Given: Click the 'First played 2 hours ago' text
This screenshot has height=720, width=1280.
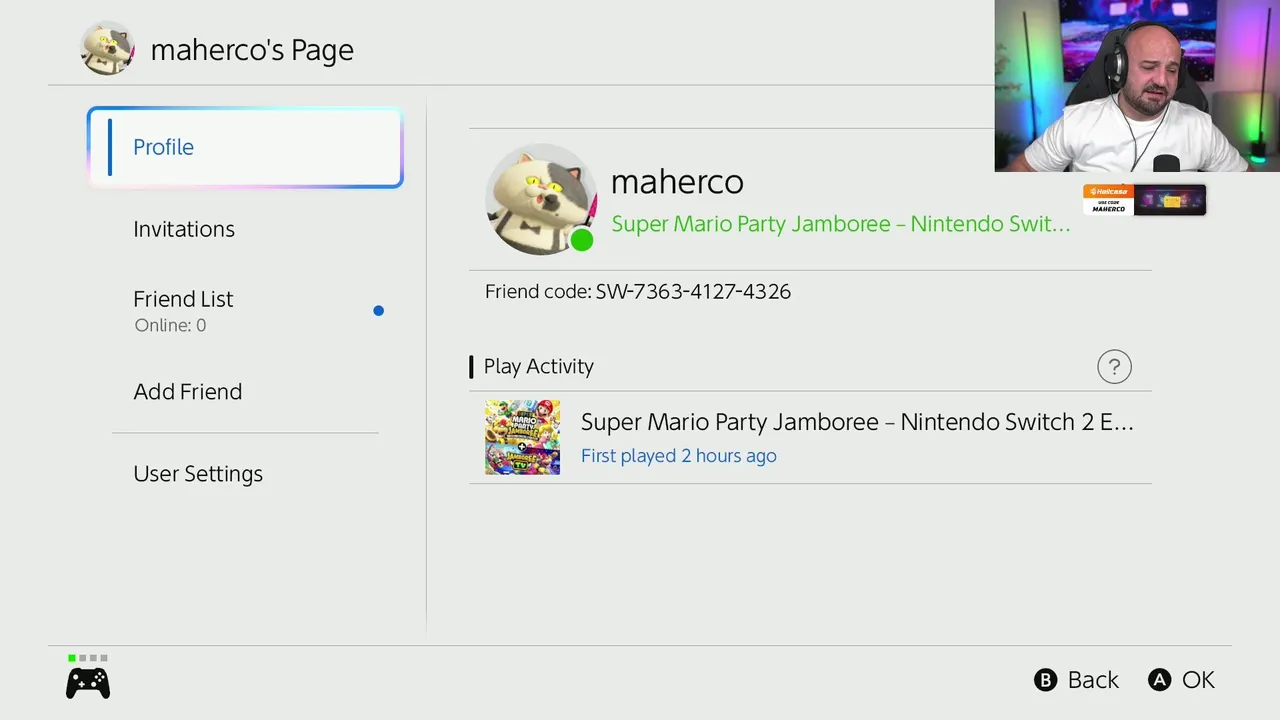Looking at the screenshot, I should click(679, 456).
